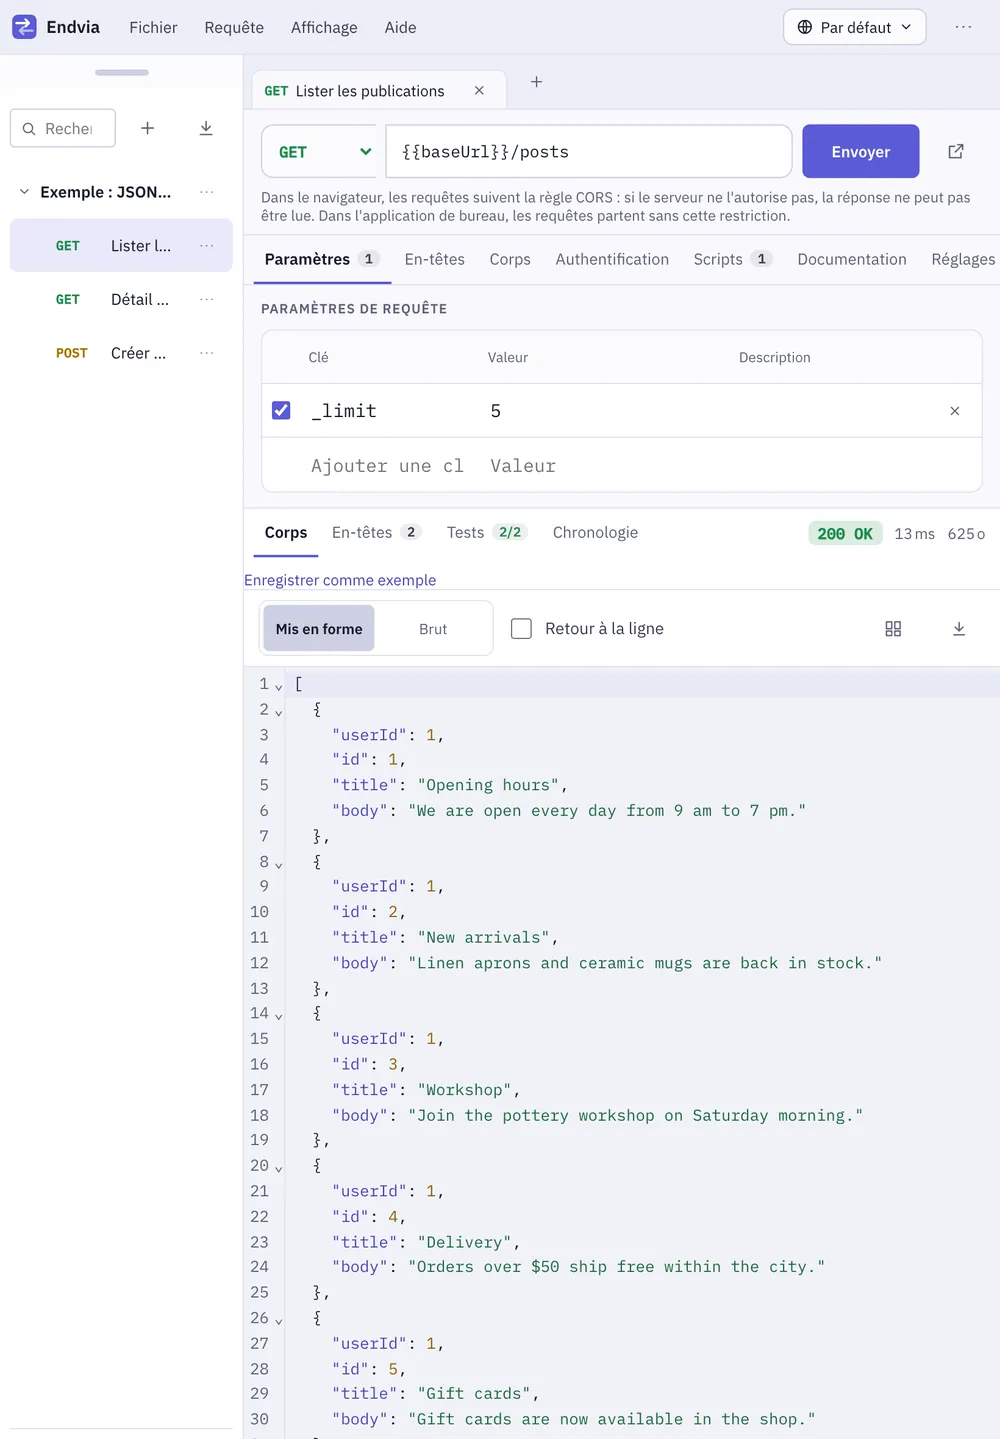Enable Retour à la ligne checkbox
Screen dimensions: 1000x1439
click(521, 628)
